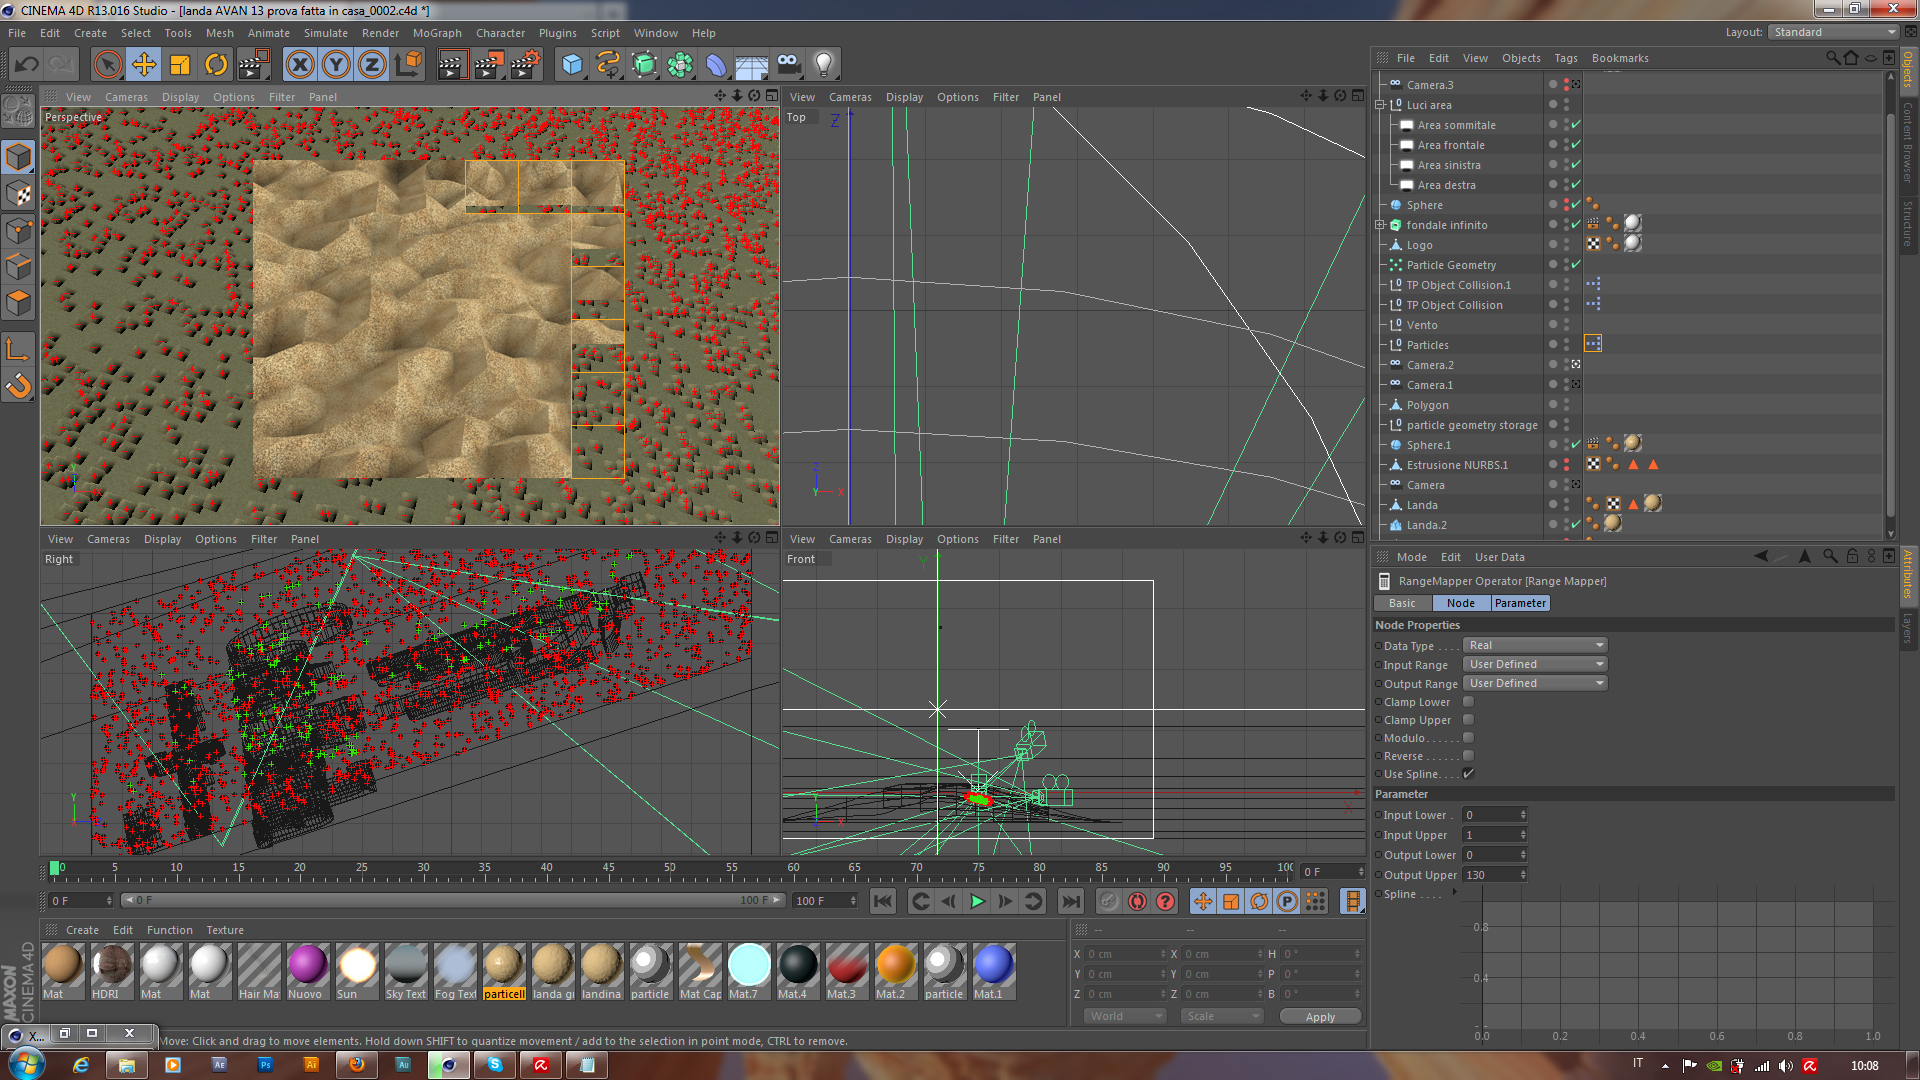
Task: Collapse the Luci area tree item
Action: tap(1380, 105)
